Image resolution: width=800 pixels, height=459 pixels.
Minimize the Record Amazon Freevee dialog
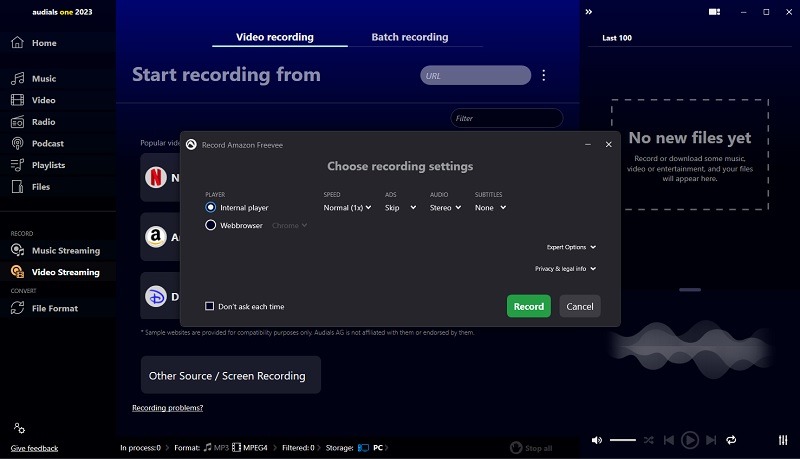coord(588,144)
